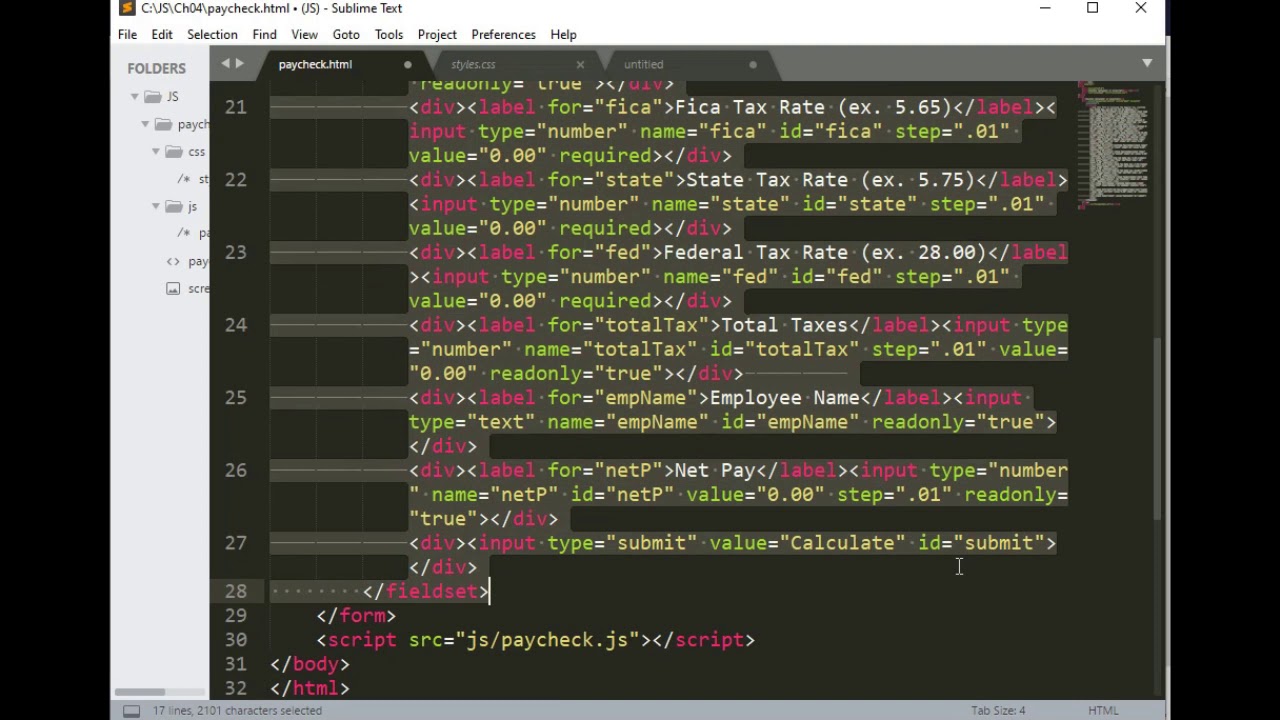
Task: Click line number 28 in gutter
Action: click(x=235, y=591)
